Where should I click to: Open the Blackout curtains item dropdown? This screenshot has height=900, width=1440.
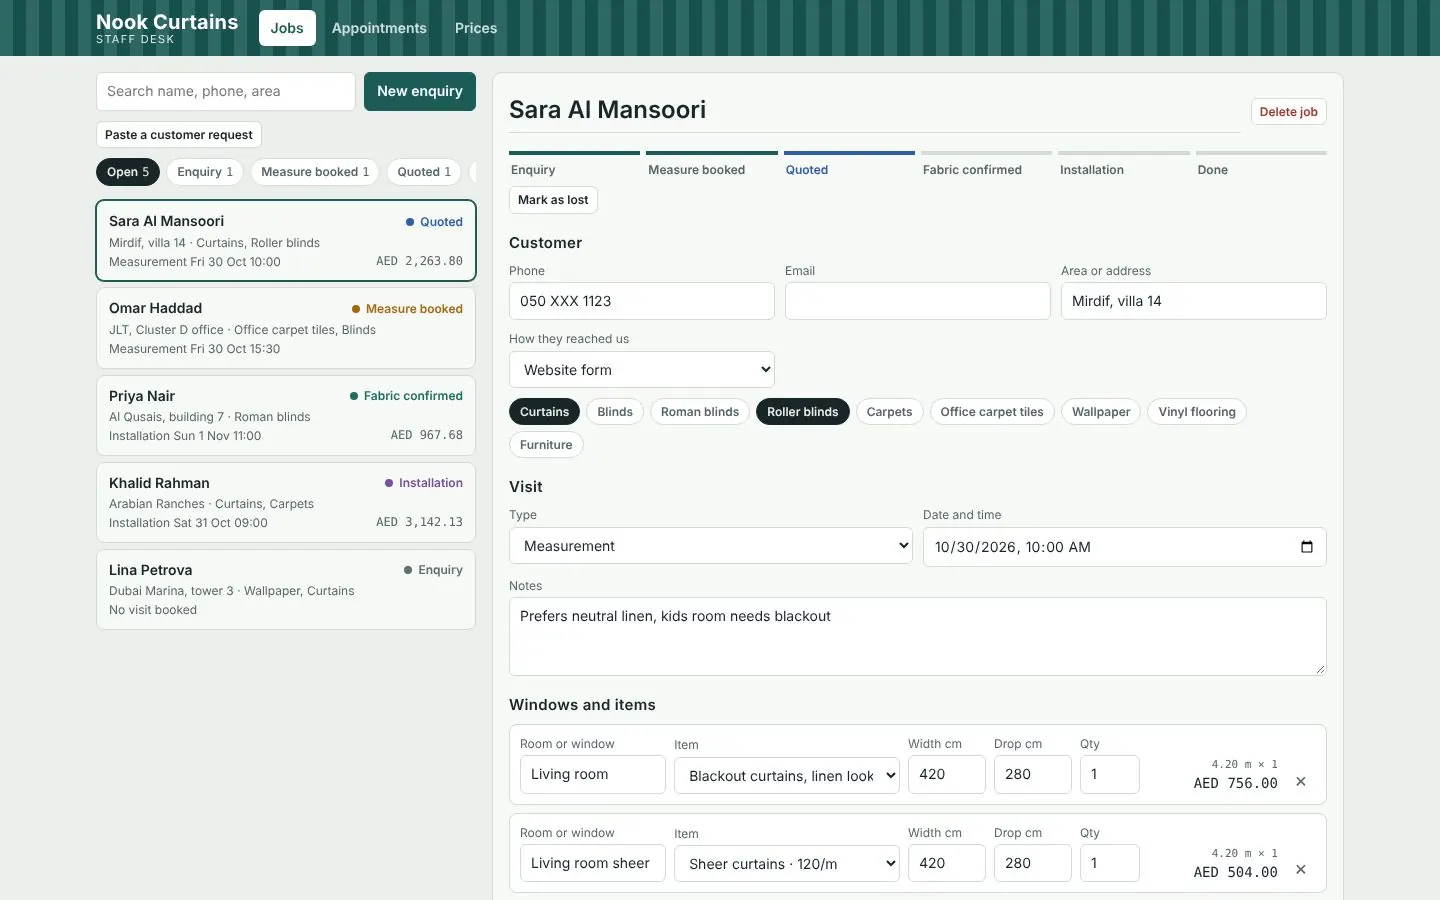point(787,776)
